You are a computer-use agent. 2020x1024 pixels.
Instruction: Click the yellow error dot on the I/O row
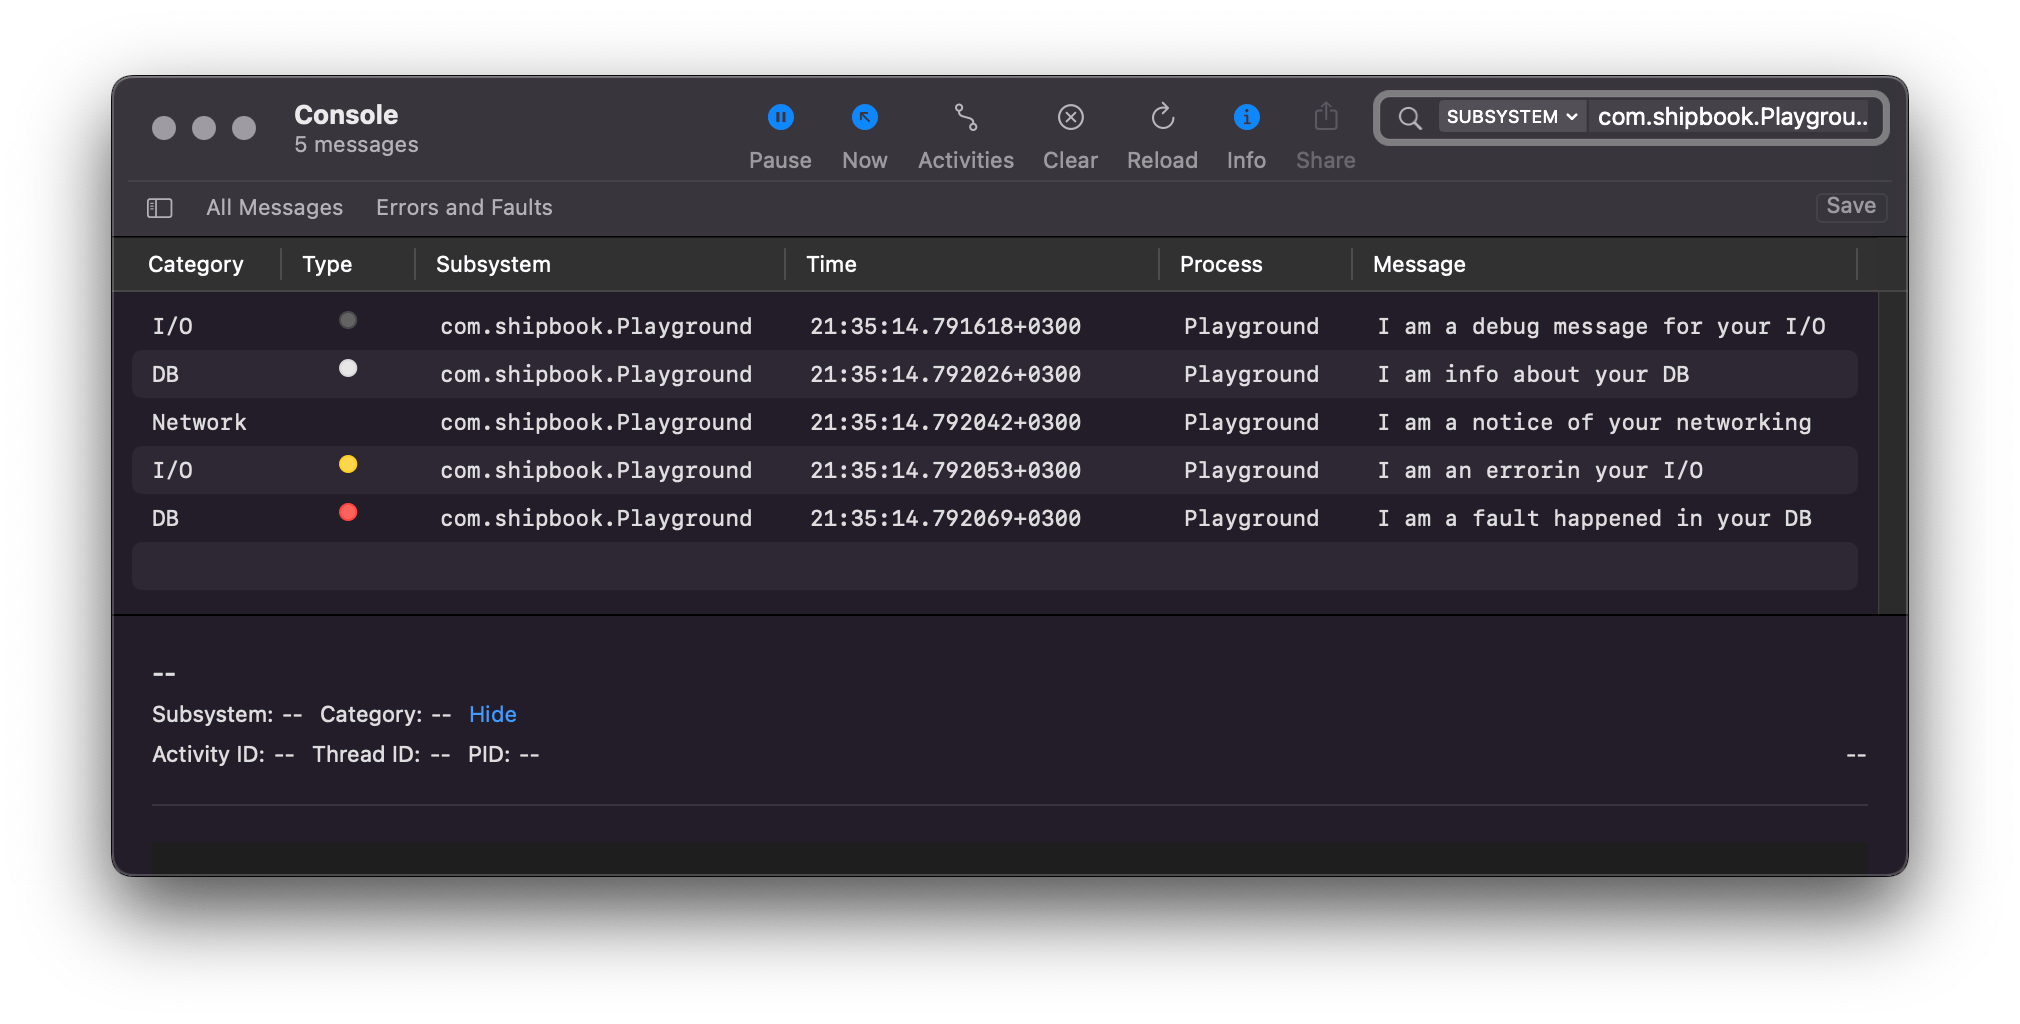(x=348, y=464)
